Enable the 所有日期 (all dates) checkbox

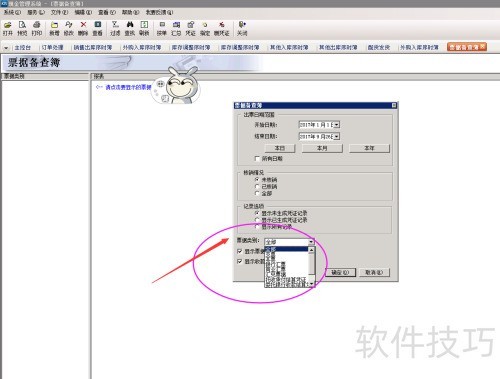coord(257,159)
